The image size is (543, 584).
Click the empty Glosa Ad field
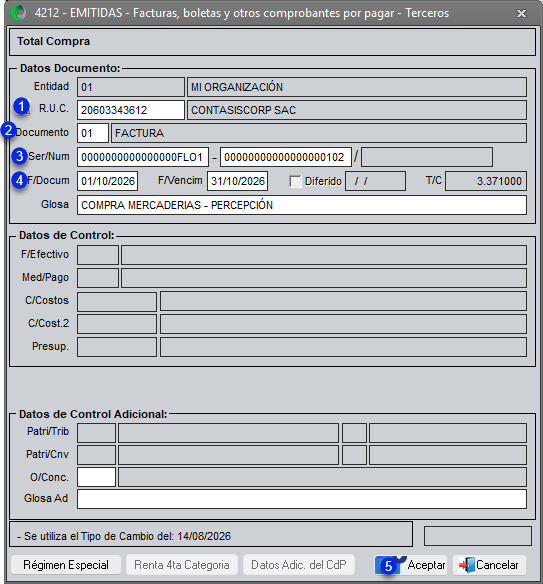coord(302,499)
